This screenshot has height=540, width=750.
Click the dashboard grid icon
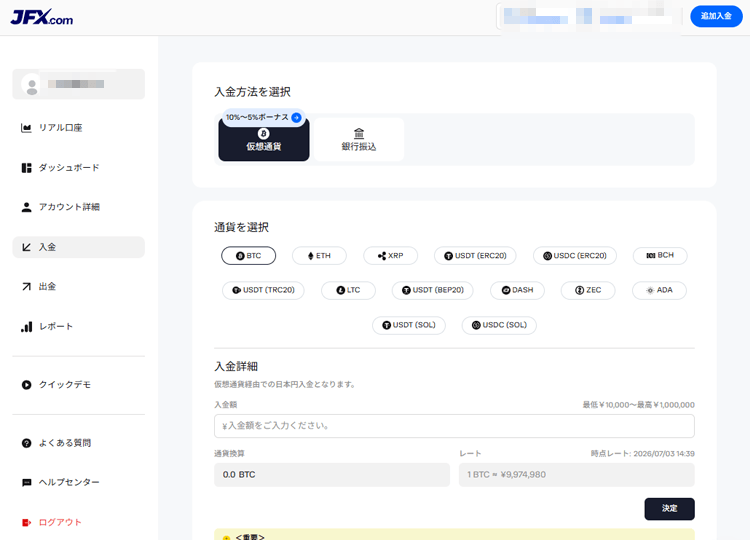point(26,168)
